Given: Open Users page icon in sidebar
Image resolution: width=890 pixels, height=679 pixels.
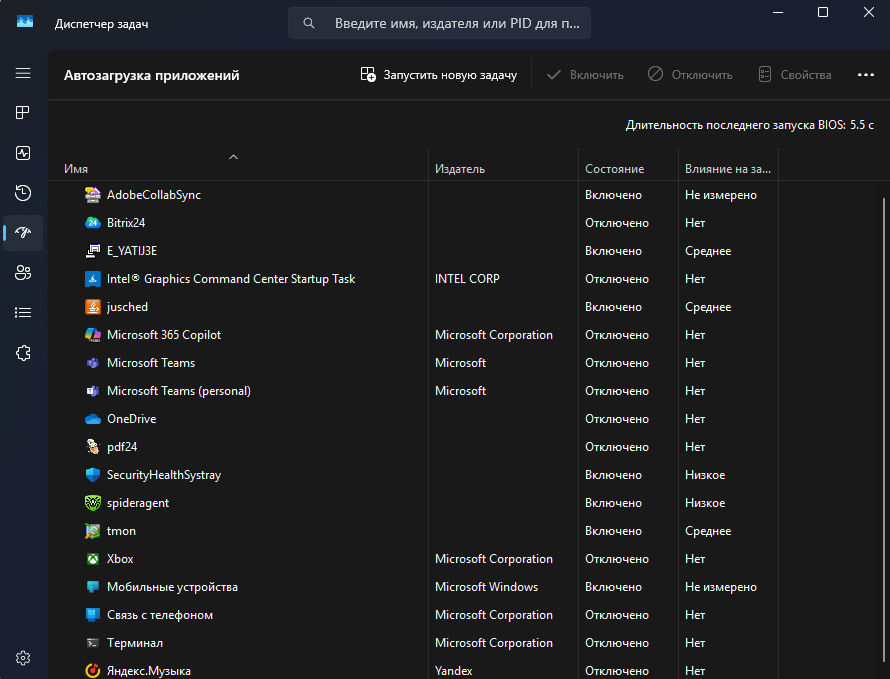Looking at the screenshot, I should click(x=23, y=273).
